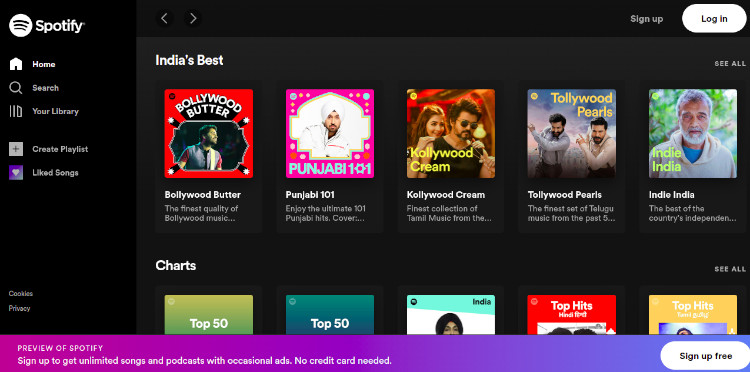Image resolution: width=750 pixels, height=372 pixels.
Task: See all of India's Best playlists
Action: [x=730, y=64]
